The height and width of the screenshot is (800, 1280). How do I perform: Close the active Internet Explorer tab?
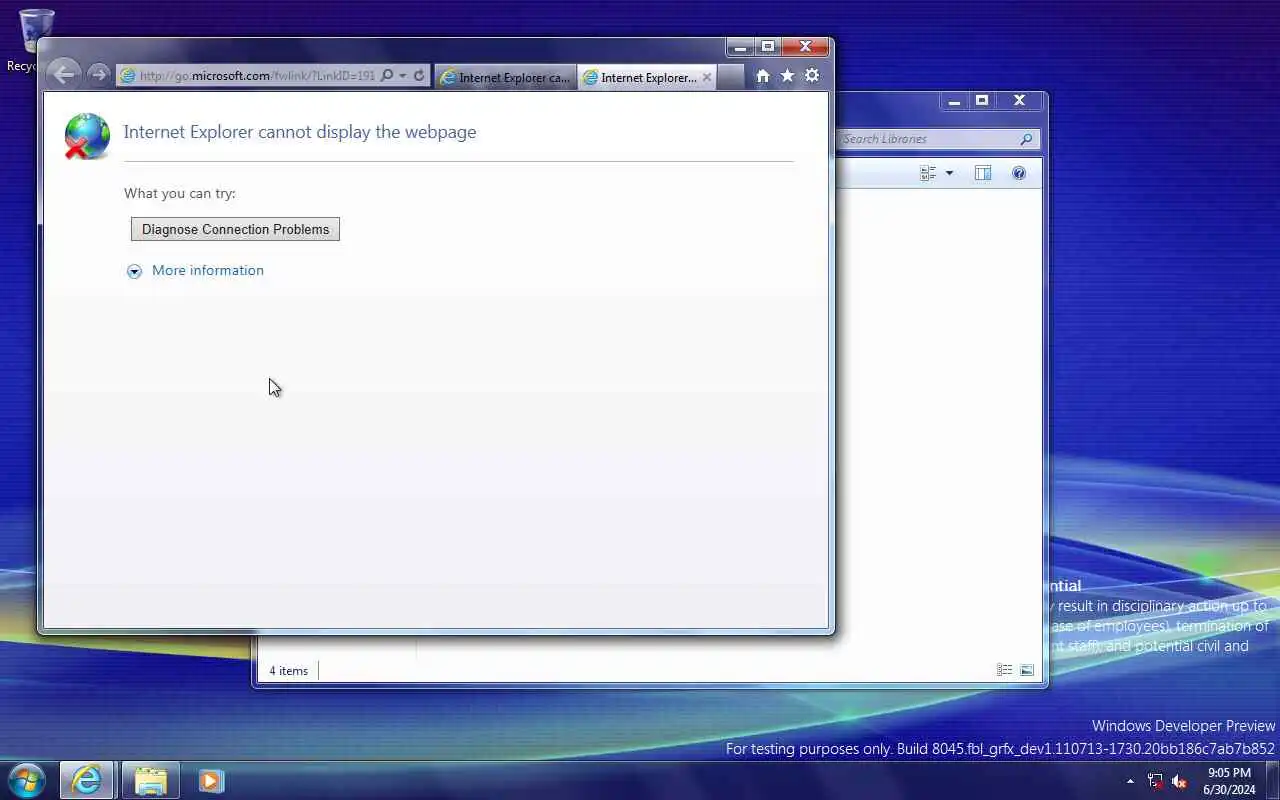707,77
